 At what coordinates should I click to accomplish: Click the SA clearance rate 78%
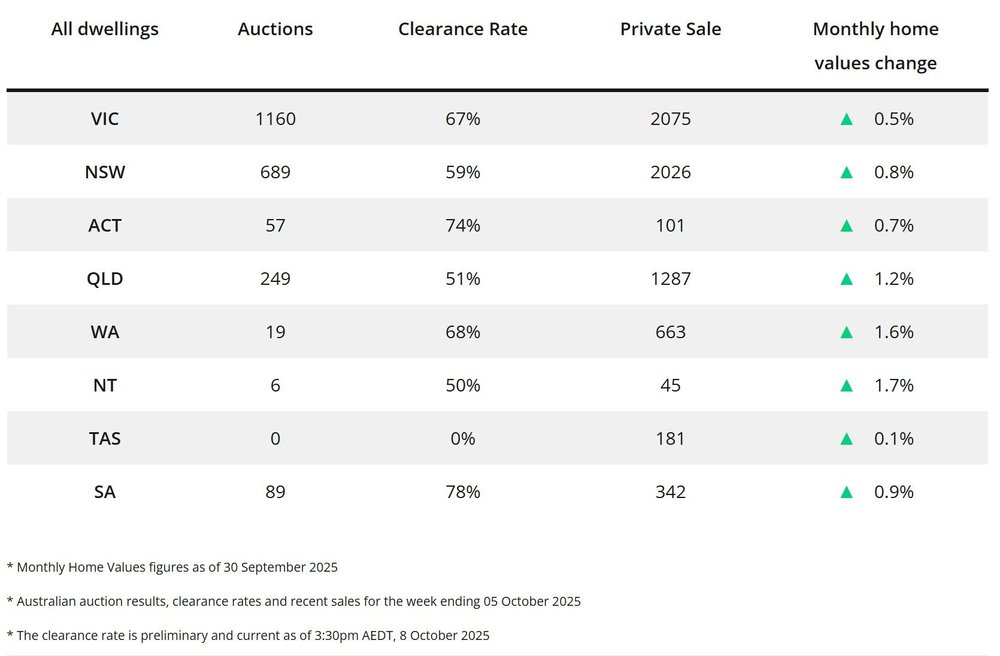[x=463, y=492]
